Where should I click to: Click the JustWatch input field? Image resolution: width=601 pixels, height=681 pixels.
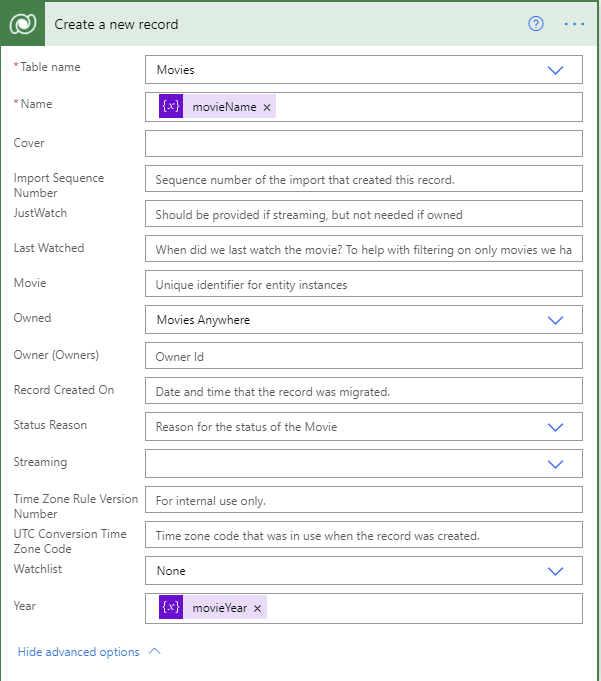point(364,214)
